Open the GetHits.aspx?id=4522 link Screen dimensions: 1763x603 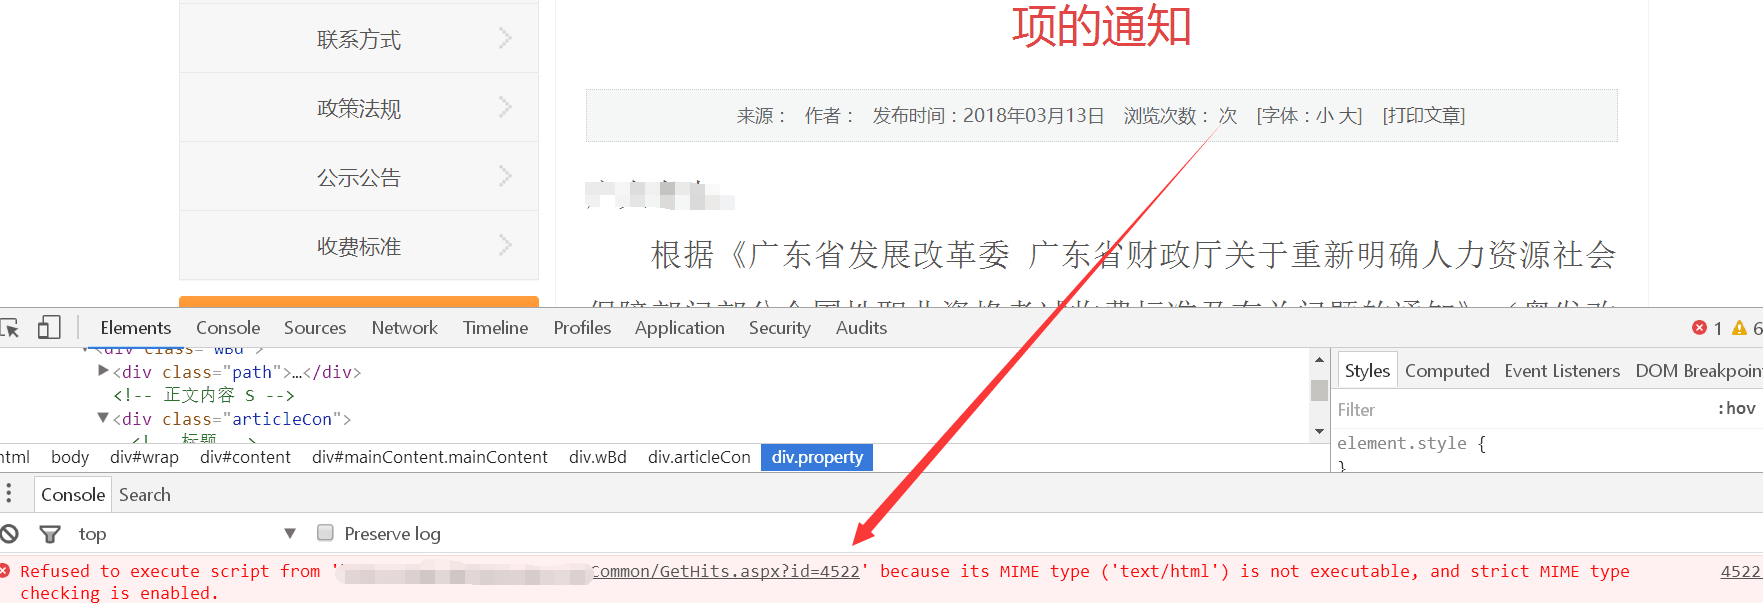tap(725, 571)
